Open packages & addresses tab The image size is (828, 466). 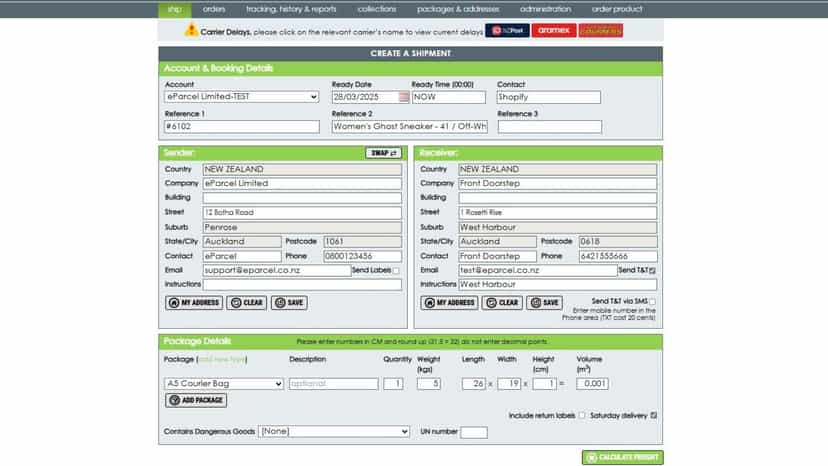[458, 9]
